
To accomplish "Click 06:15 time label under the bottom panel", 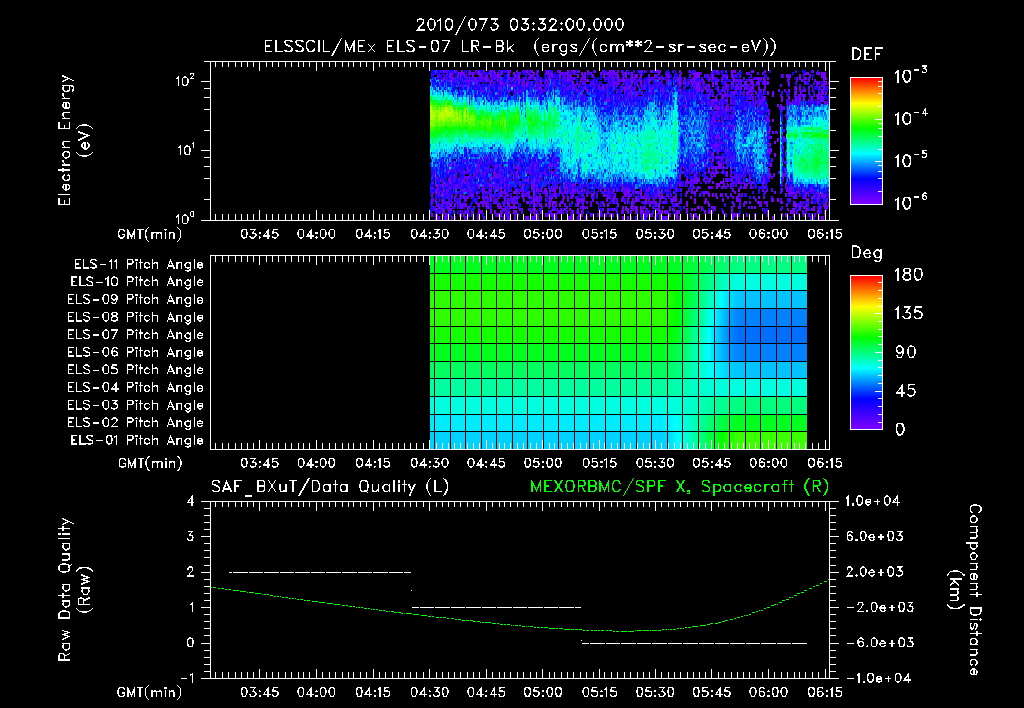I will tap(824, 692).
